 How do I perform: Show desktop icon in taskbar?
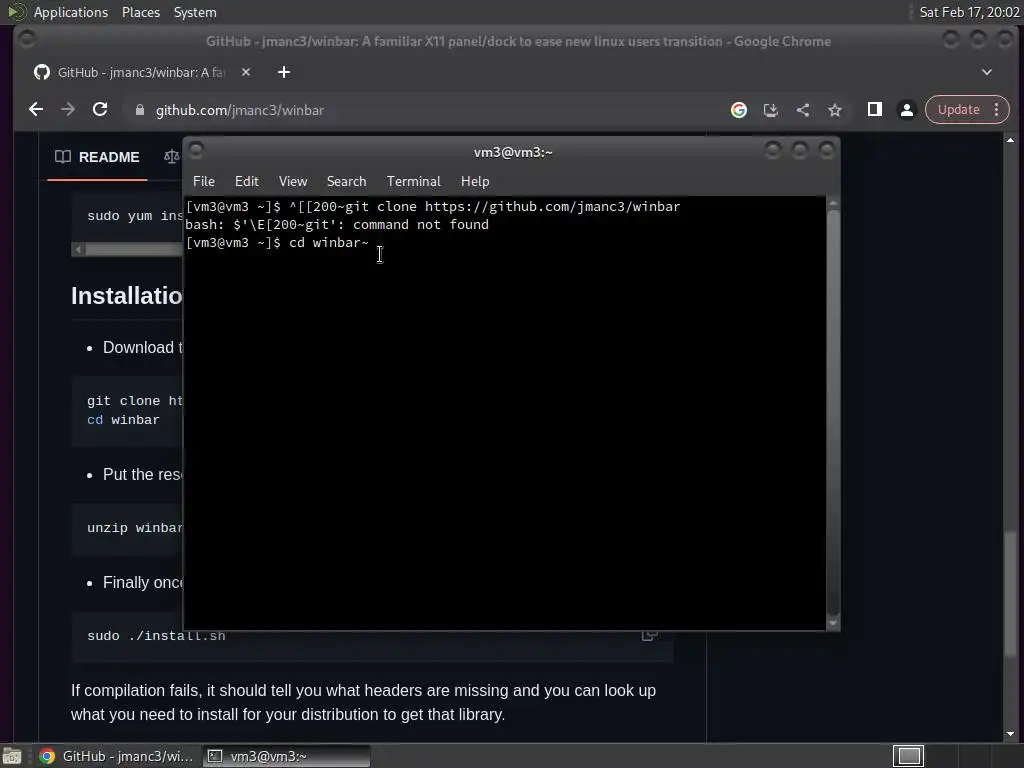12,756
